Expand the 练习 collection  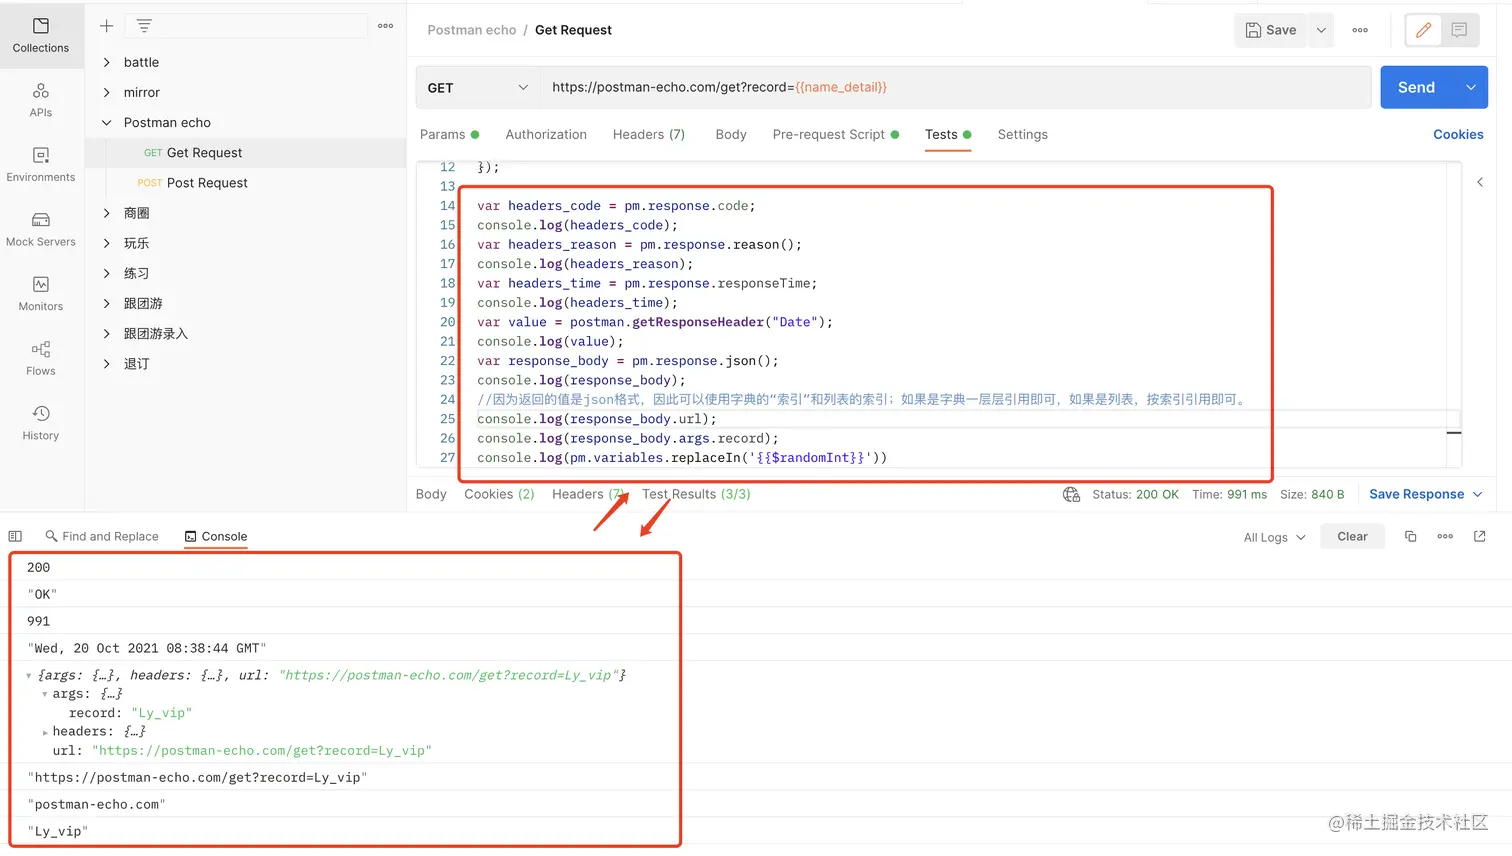106,273
